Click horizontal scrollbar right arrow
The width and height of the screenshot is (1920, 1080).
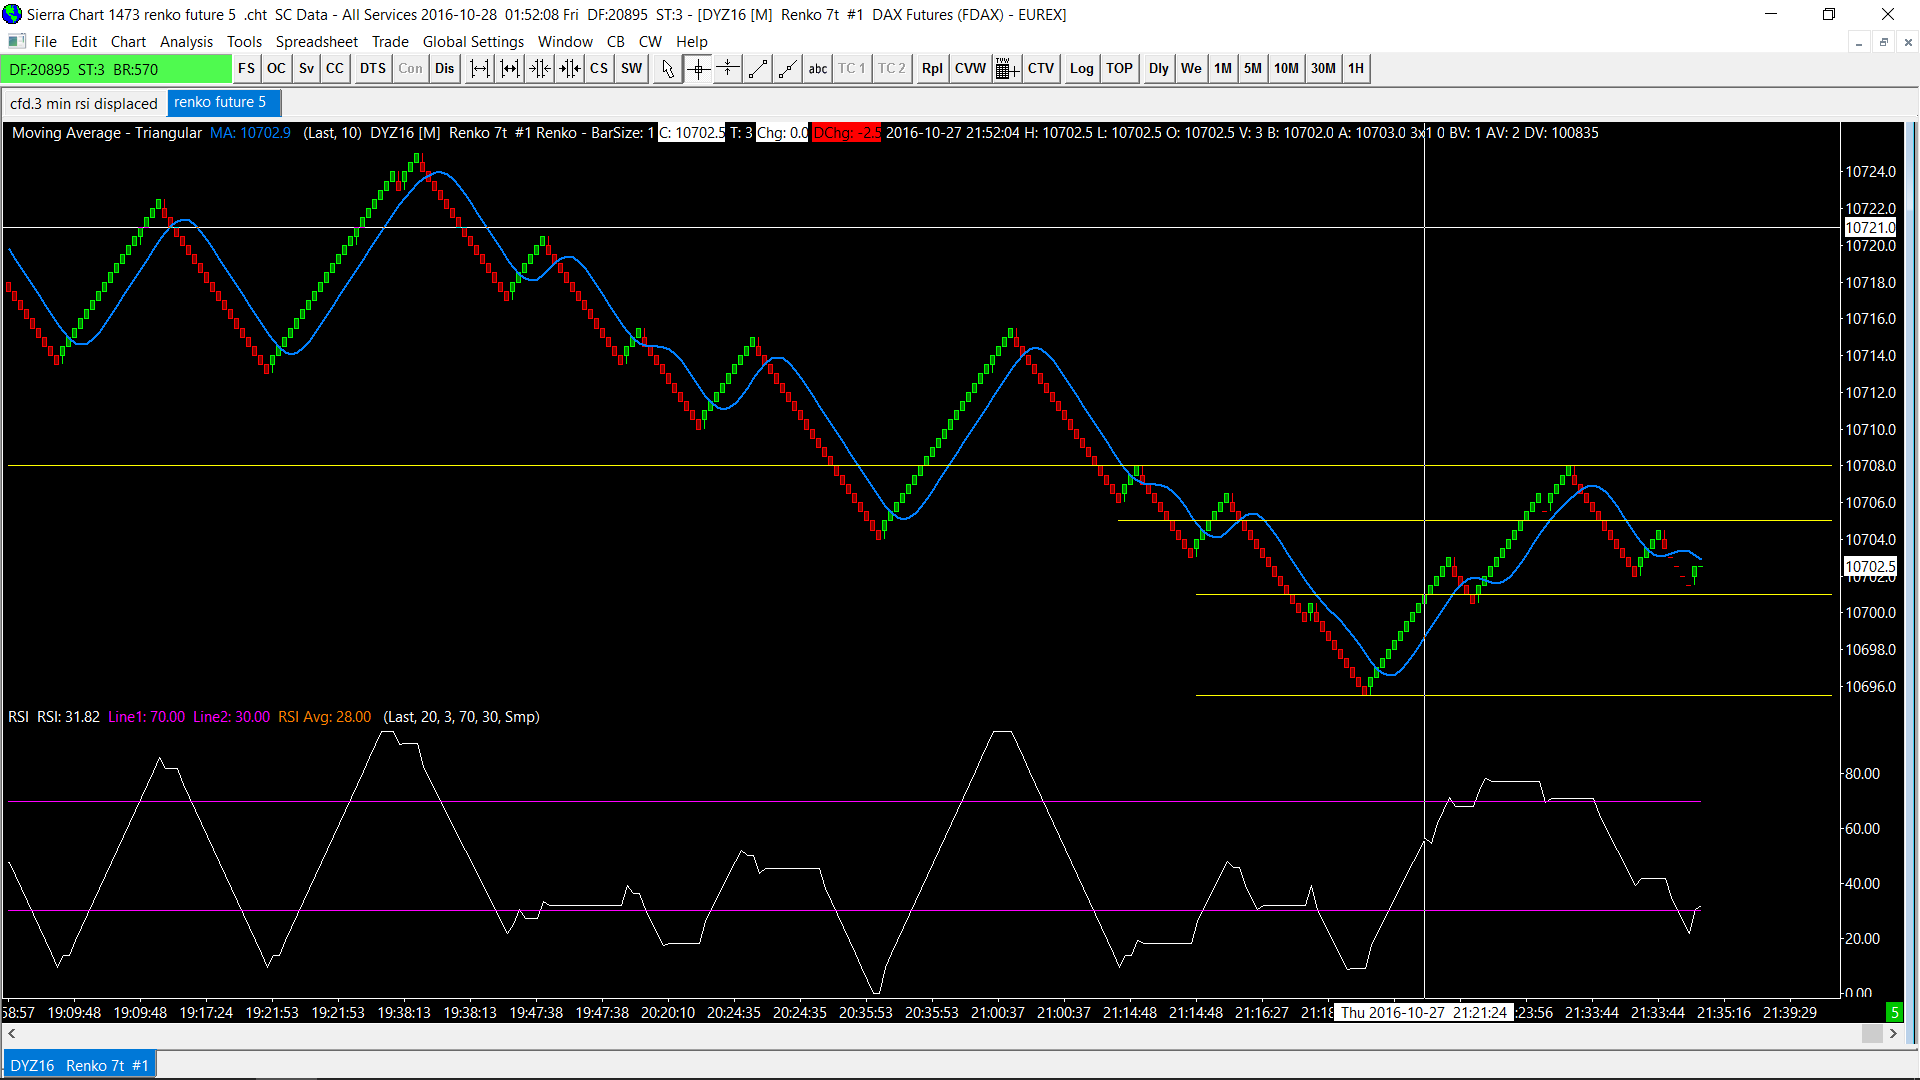tap(1893, 1034)
